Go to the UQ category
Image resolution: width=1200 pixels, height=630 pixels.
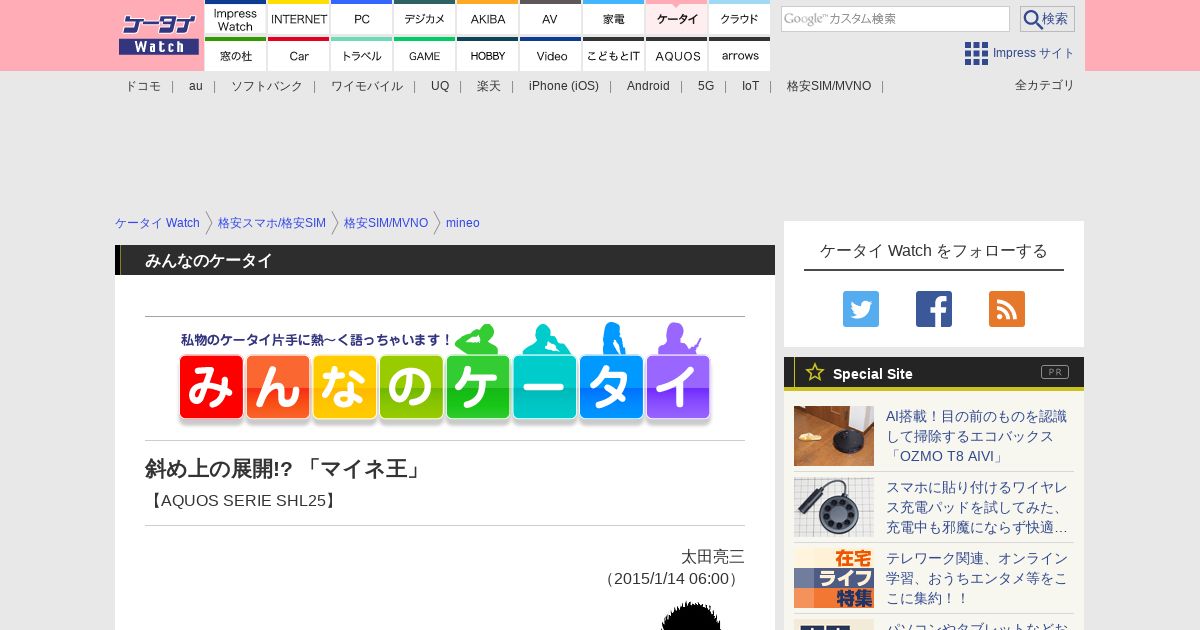click(x=440, y=86)
